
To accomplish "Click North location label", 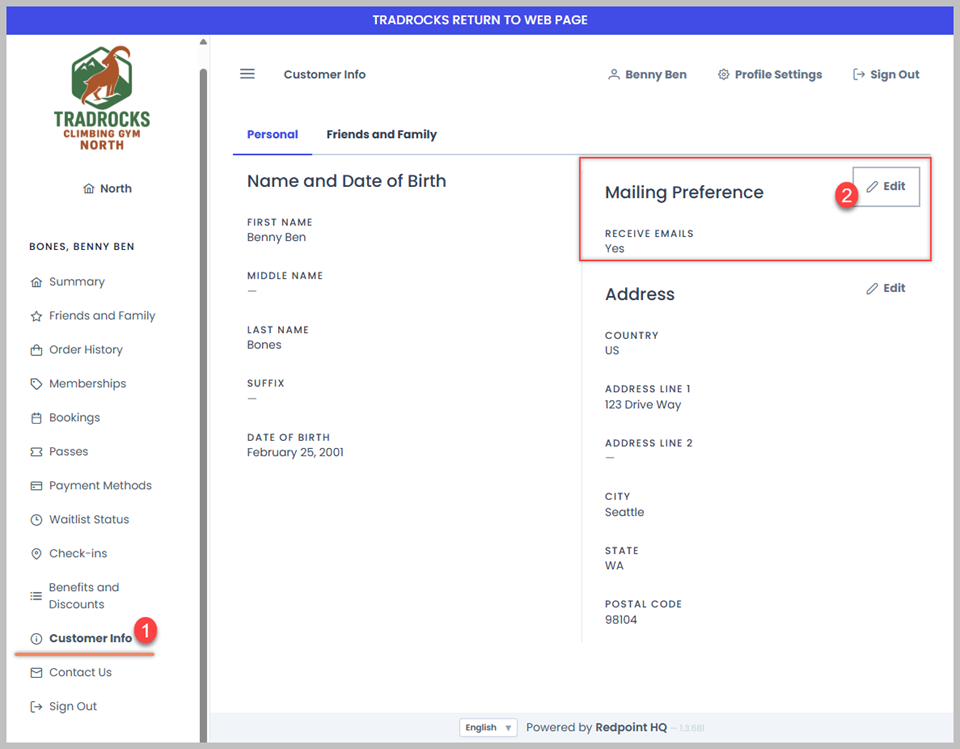I will (116, 189).
